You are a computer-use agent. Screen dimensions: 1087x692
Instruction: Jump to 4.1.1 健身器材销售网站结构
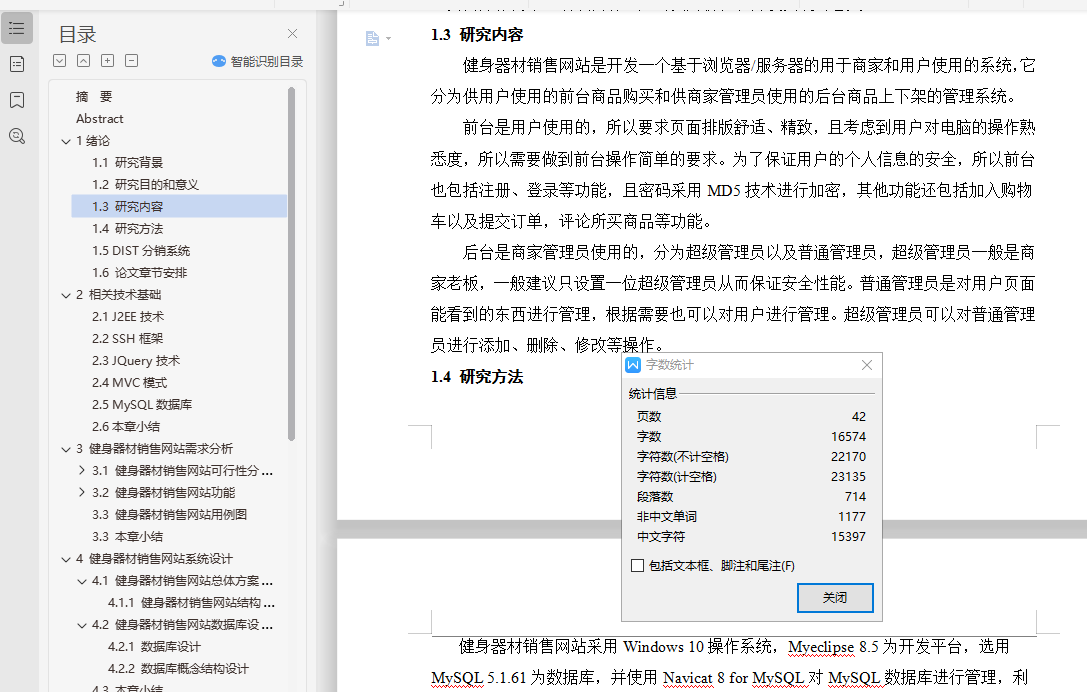pos(191,603)
